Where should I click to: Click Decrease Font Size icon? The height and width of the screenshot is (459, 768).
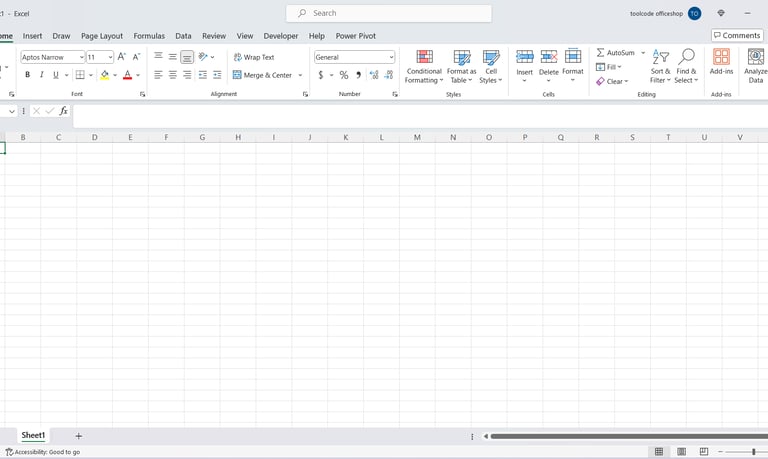pos(137,57)
